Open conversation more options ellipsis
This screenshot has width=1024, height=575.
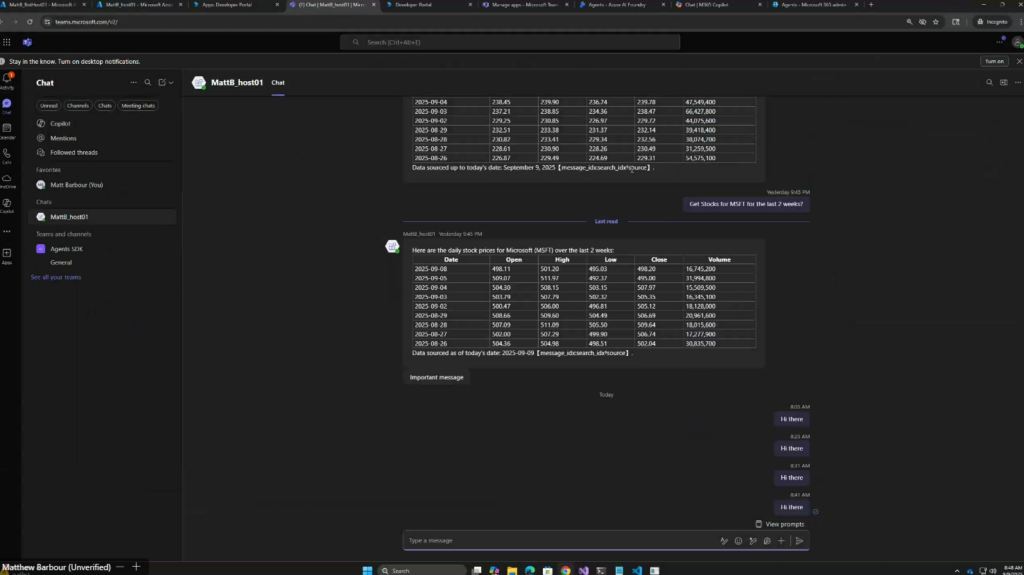[1017, 82]
